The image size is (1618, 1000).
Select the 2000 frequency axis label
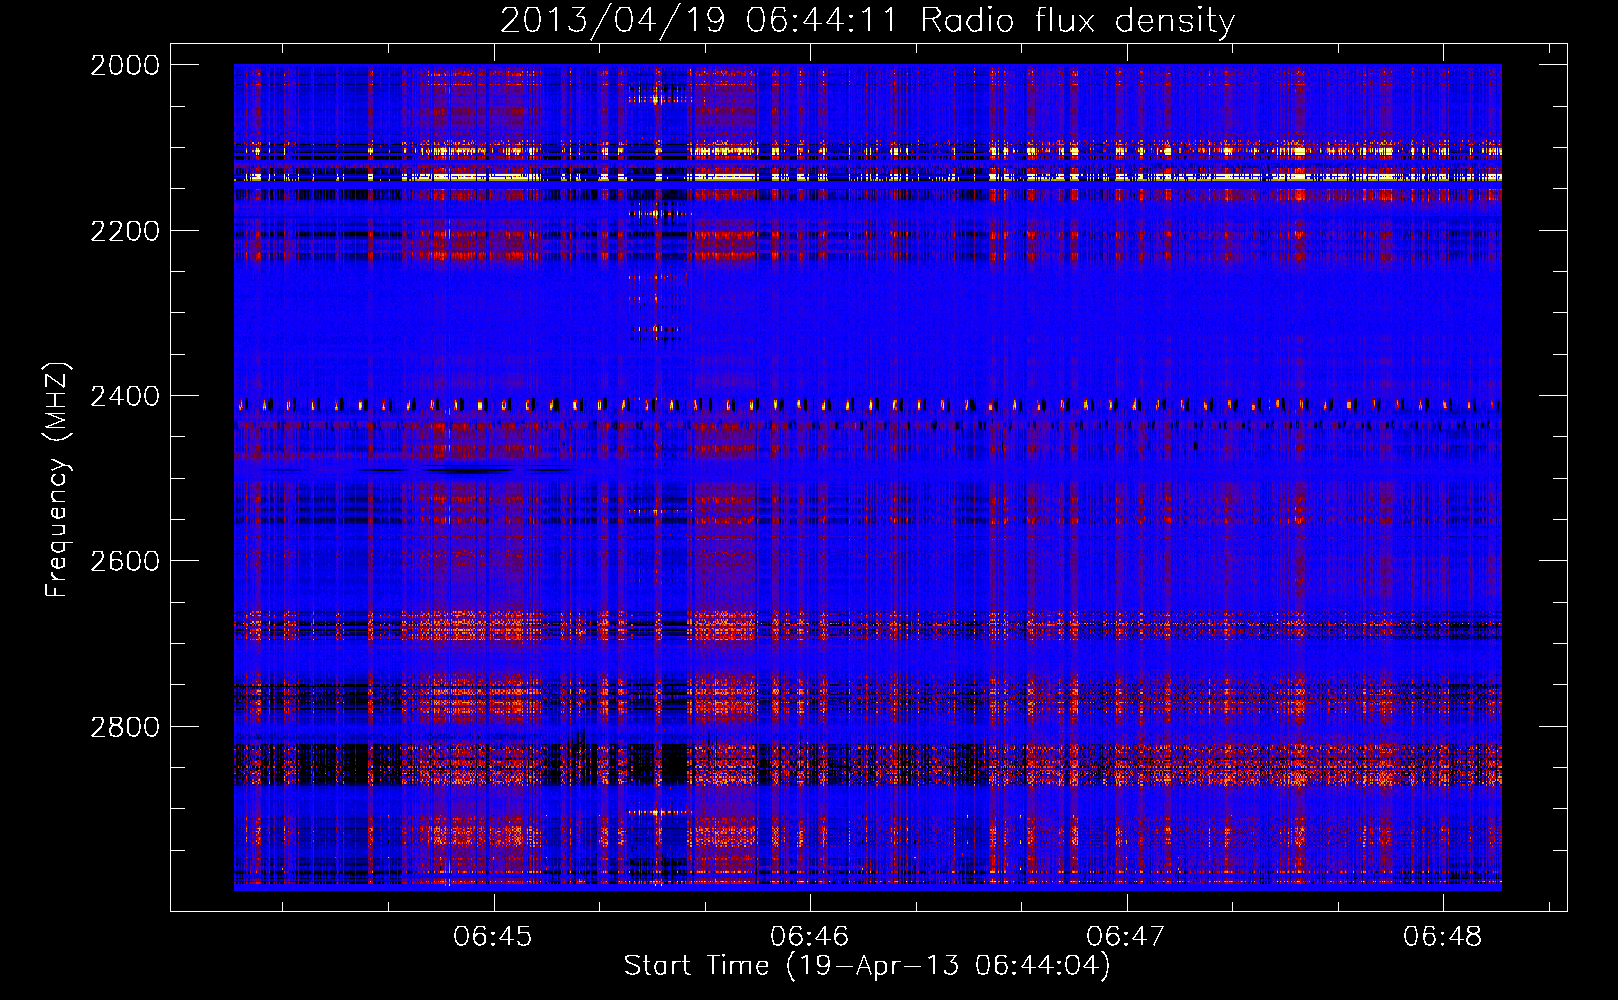(125, 65)
